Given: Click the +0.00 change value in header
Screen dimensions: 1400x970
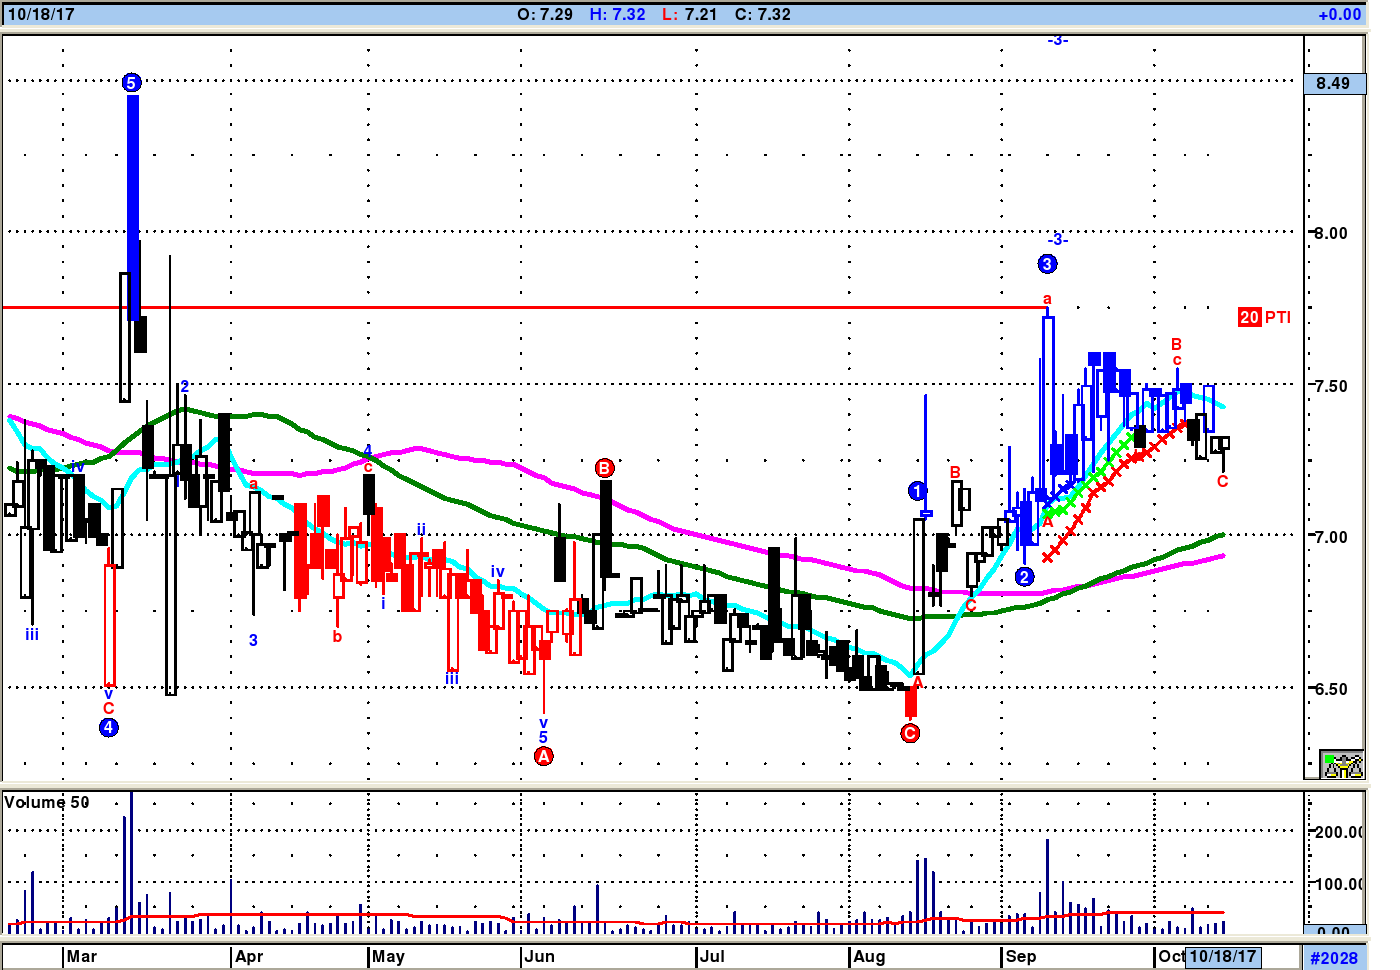Looking at the screenshot, I should (1339, 14).
